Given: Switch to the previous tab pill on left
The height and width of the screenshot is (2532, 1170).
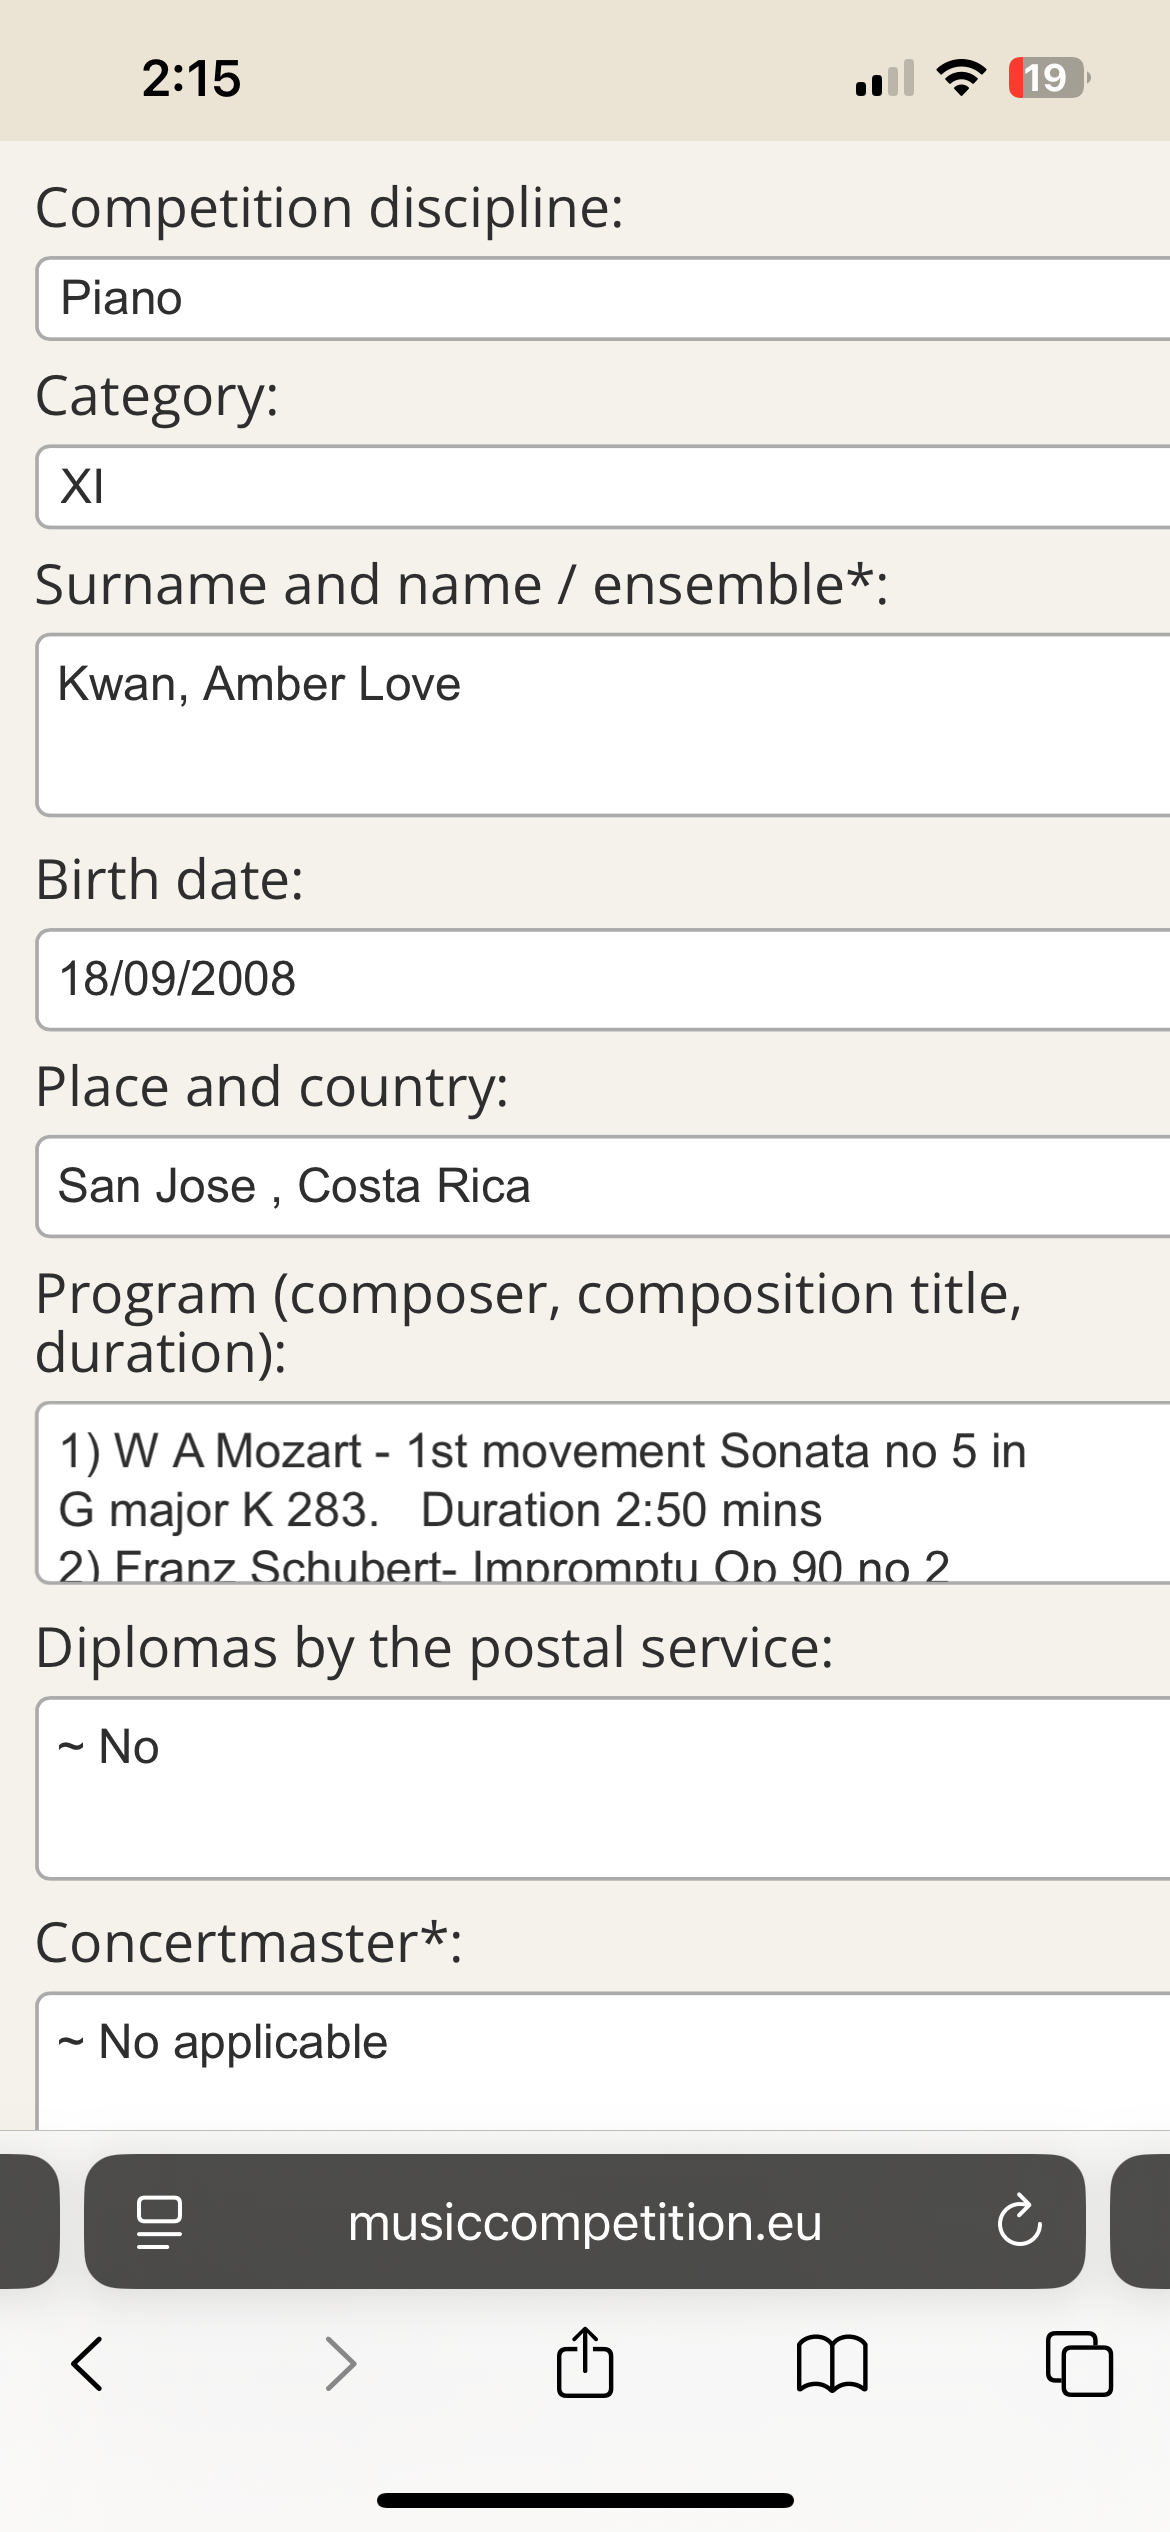Looking at the screenshot, I should pos(27,2222).
